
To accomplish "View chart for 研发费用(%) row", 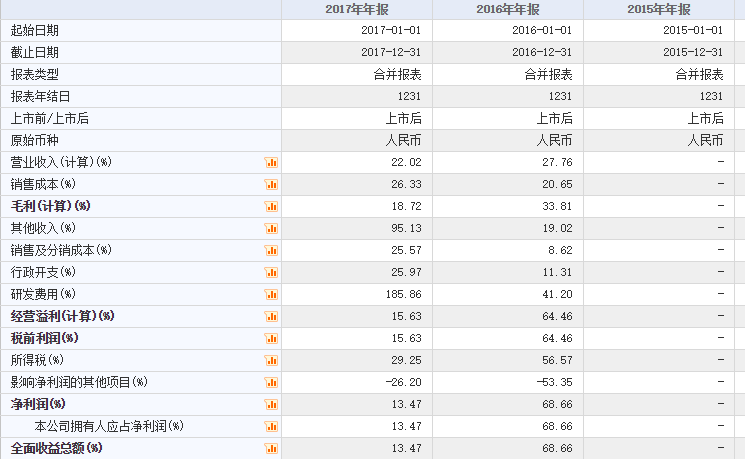I will click(271, 295).
